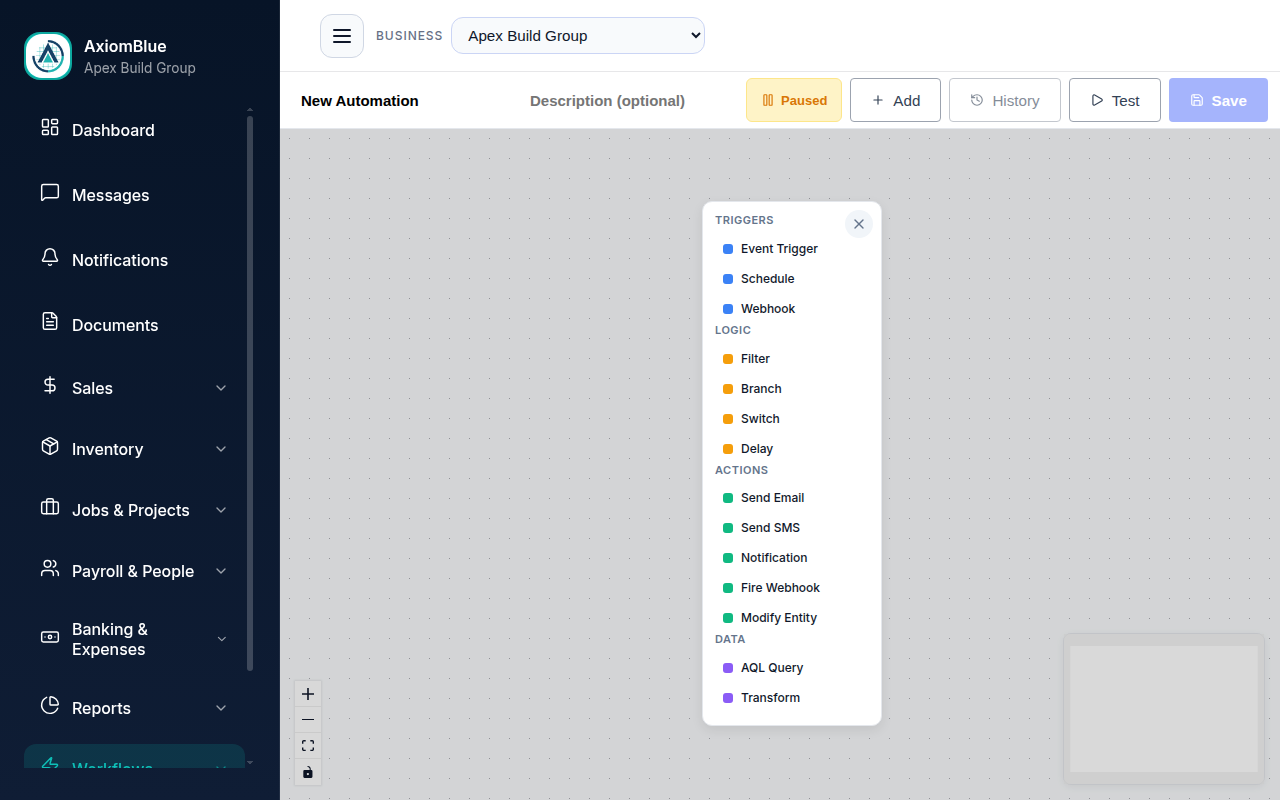Click the Sales dollar sign icon
This screenshot has width=1280, height=800.
[x=50, y=385]
